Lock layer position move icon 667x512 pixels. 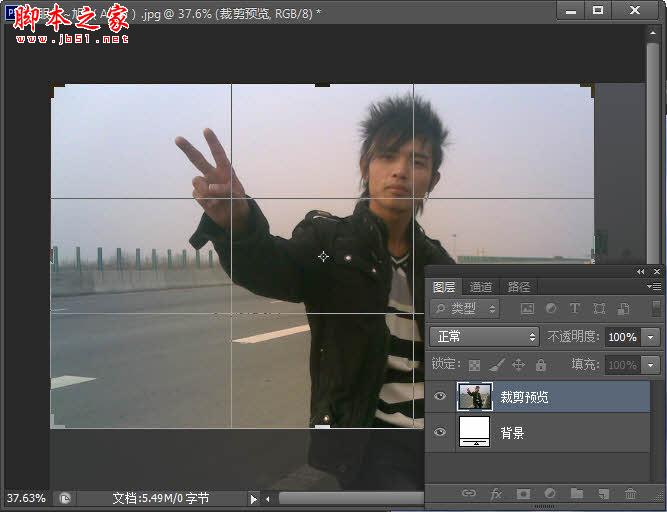518,365
